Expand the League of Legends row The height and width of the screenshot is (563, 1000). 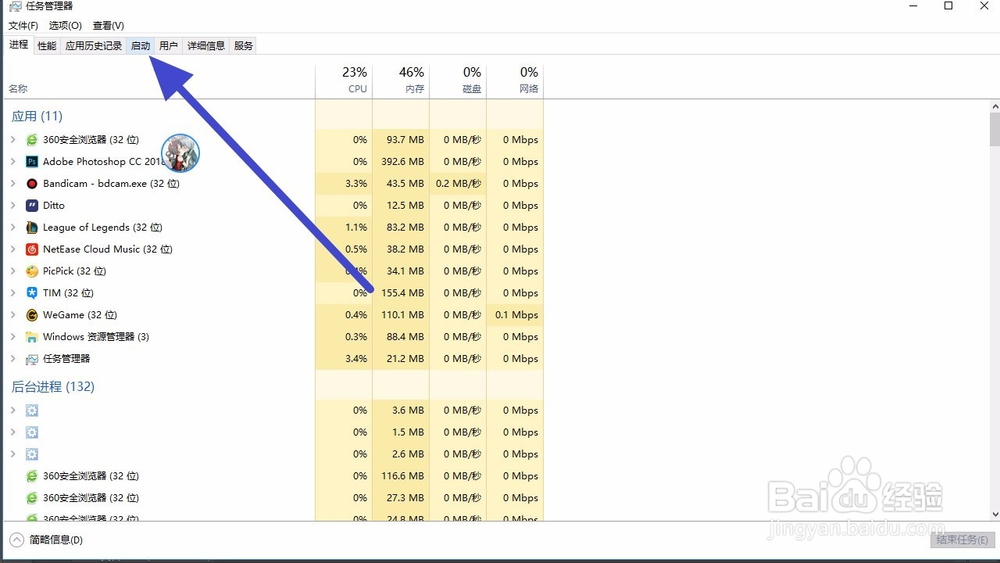pyautogui.click(x=13, y=227)
